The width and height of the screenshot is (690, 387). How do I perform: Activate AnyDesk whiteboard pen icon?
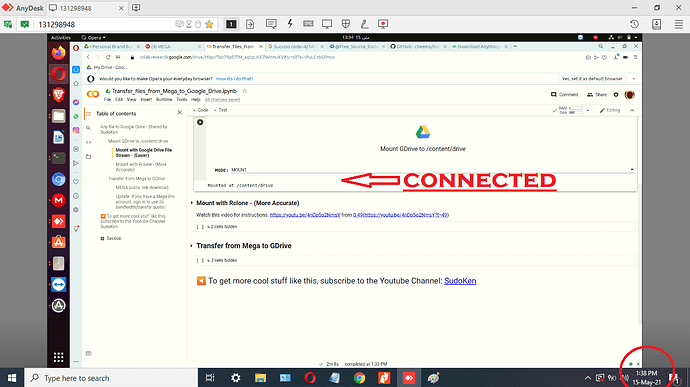coord(364,24)
